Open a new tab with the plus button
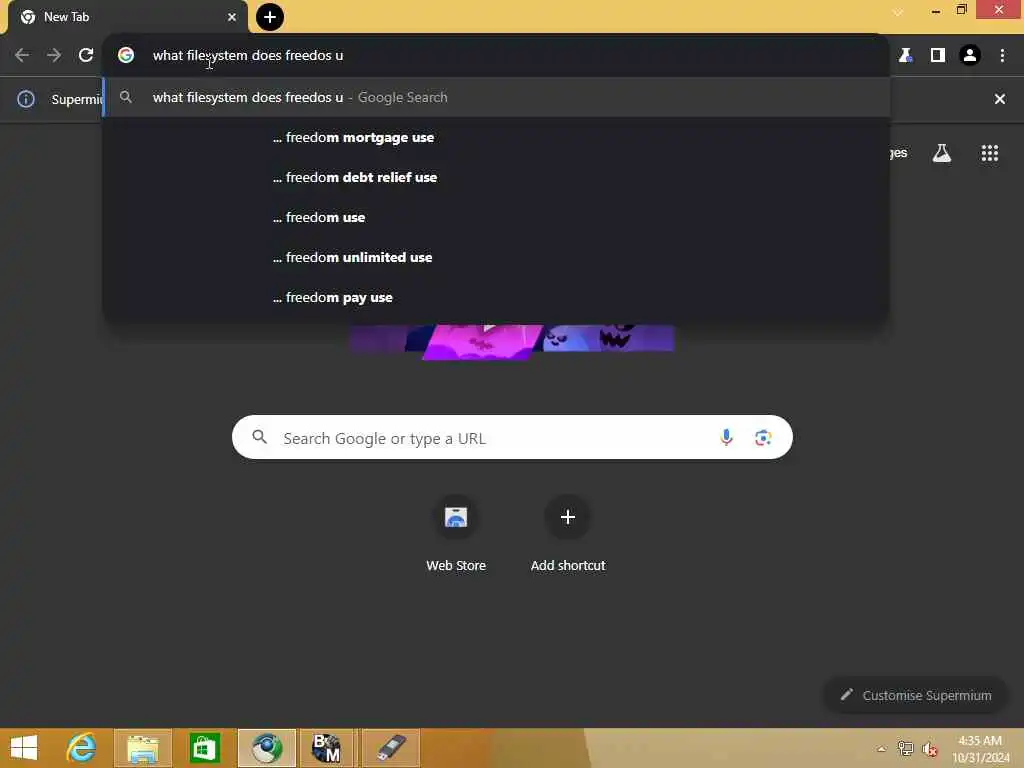This screenshot has width=1024, height=768. 269,17
